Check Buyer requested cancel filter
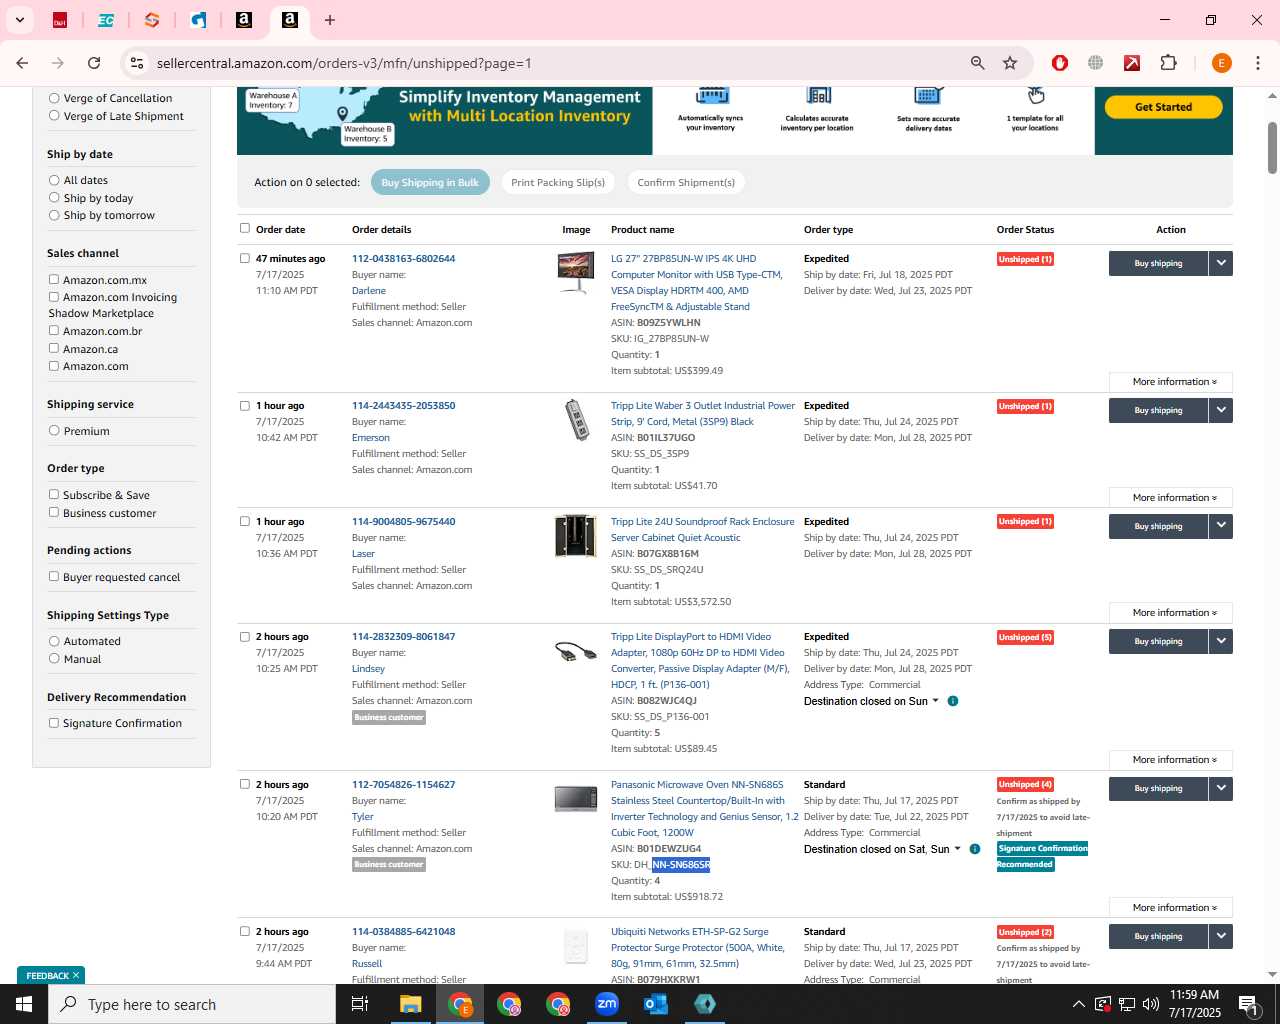The height and width of the screenshot is (1024, 1280). [x=54, y=576]
